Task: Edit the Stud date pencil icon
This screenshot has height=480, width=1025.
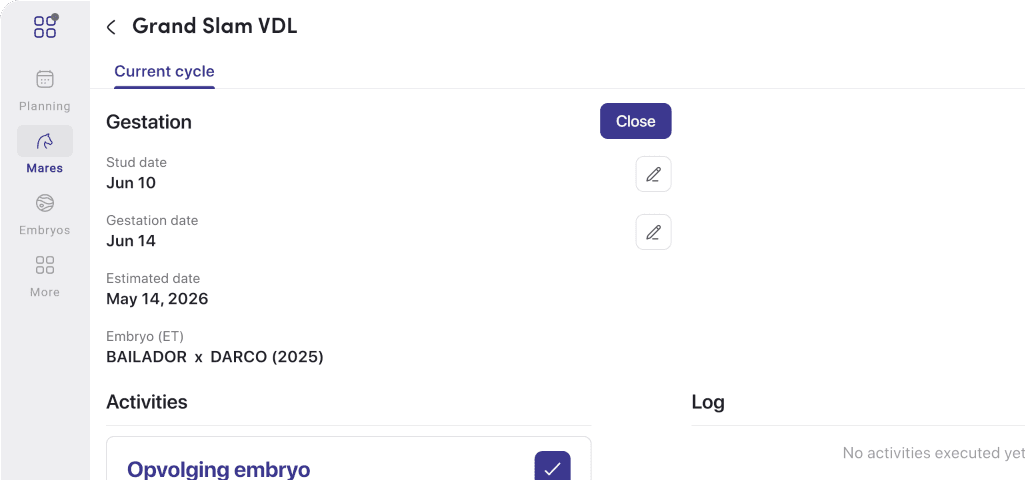Action: (x=653, y=174)
